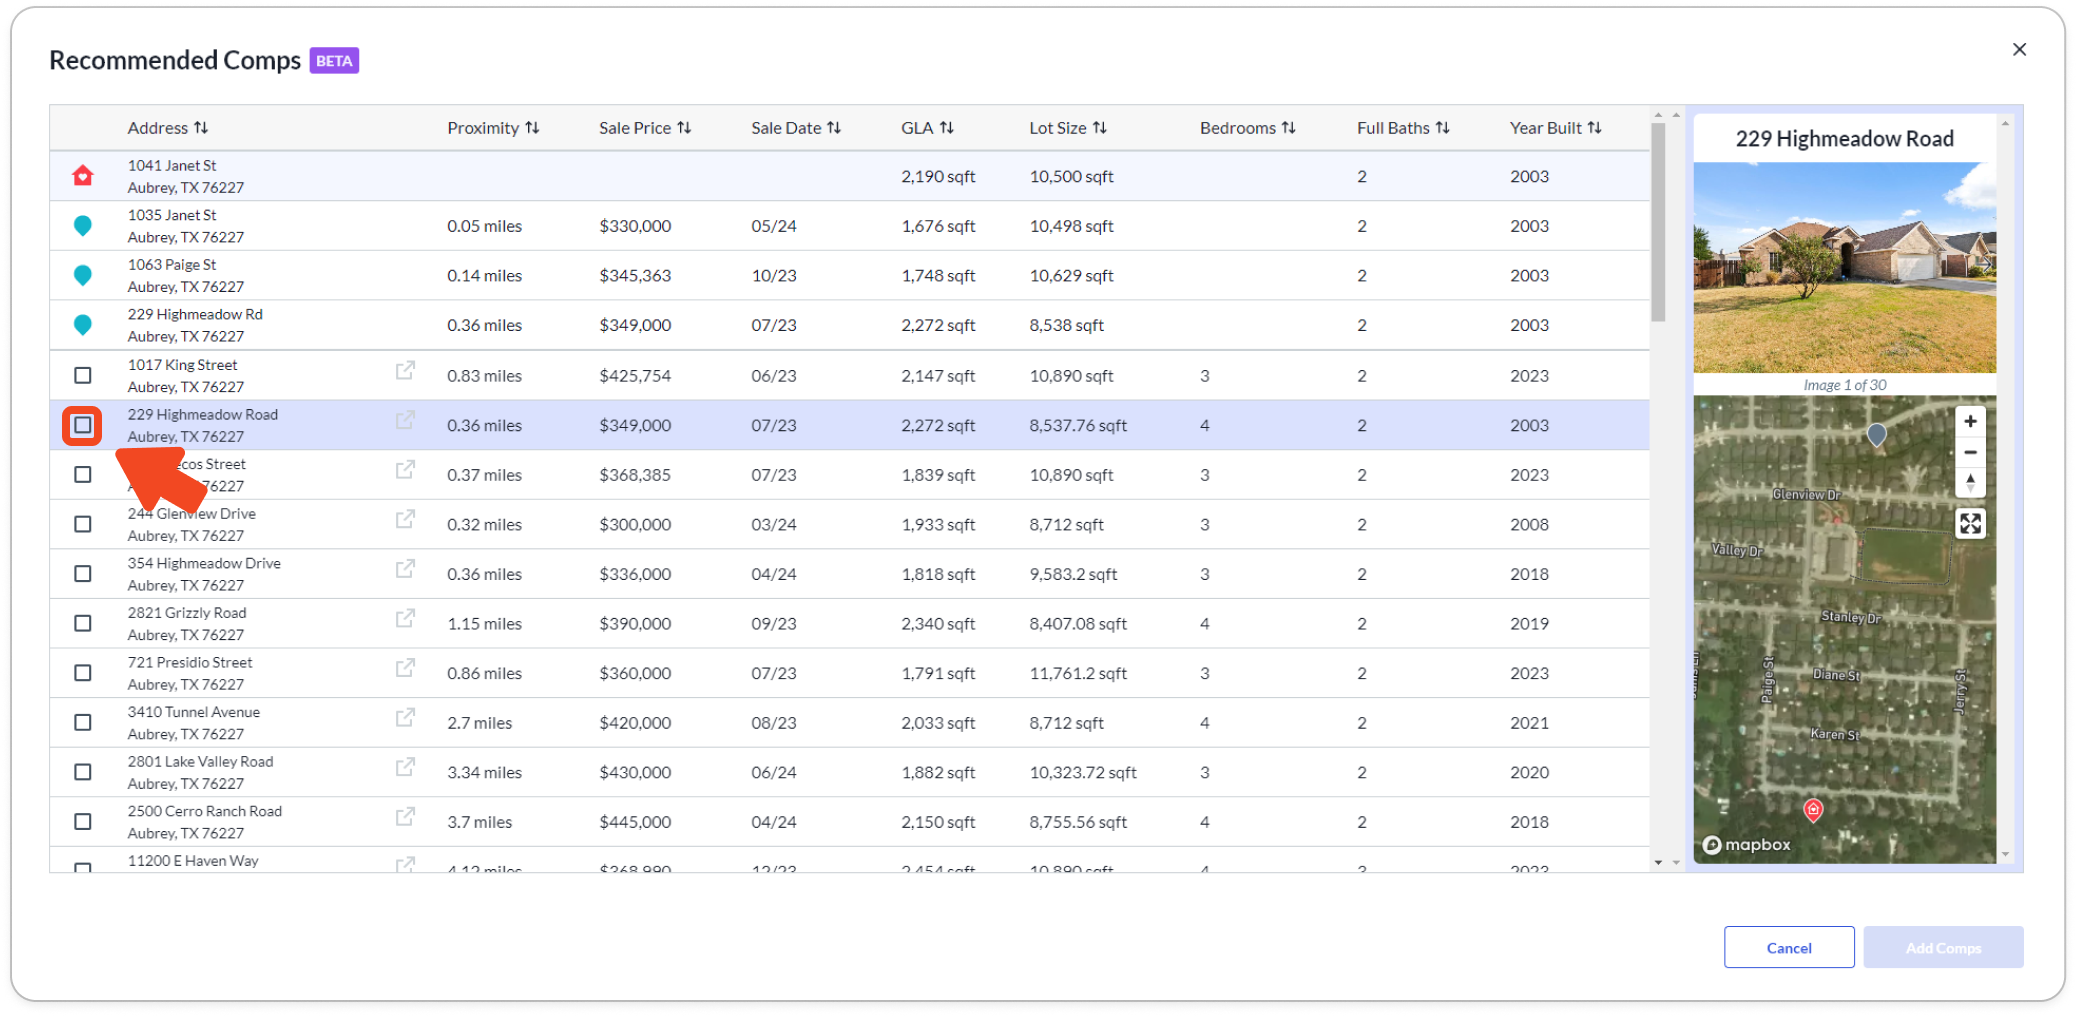Sort table by Sale Price
The image size is (2077, 1016).
pos(645,128)
